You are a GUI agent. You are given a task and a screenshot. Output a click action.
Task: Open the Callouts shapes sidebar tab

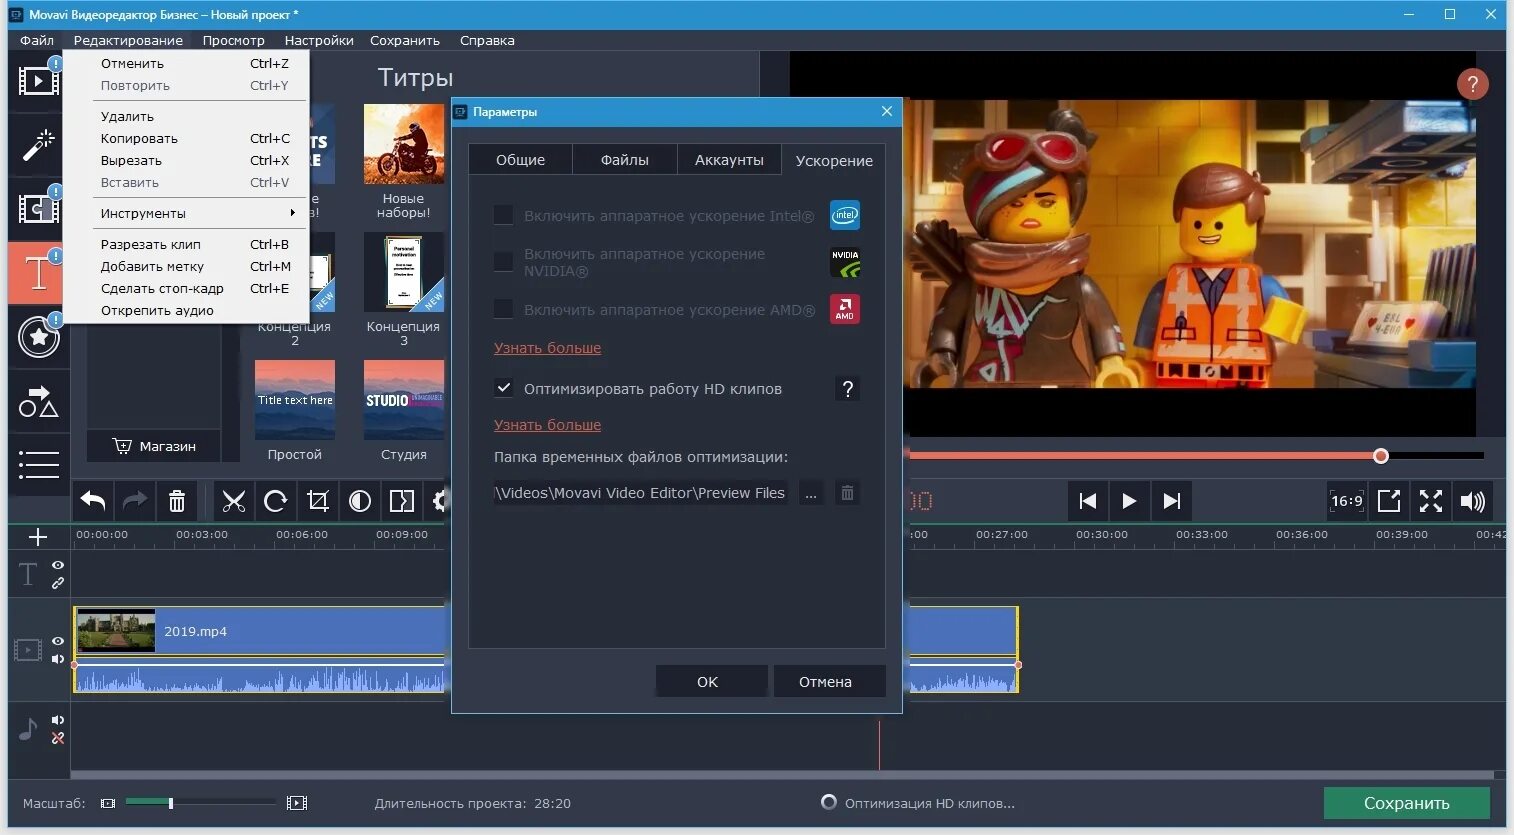pyautogui.click(x=38, y=401)
